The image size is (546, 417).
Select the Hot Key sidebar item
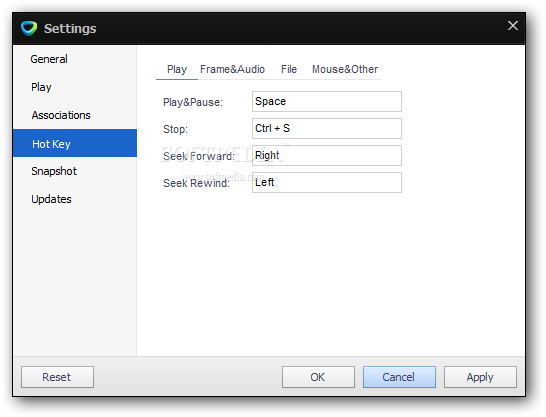pyautogui.click(x=75, y=143)
